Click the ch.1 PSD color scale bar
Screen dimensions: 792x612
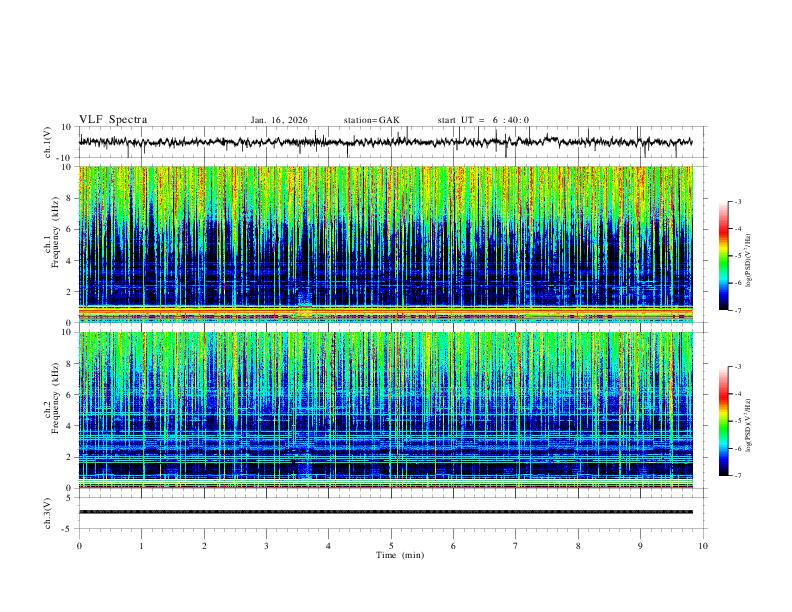click(724, 256)
